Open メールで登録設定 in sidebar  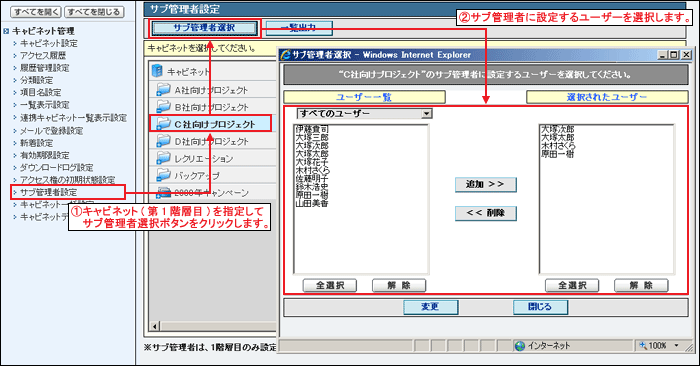(x=51, y=131)
